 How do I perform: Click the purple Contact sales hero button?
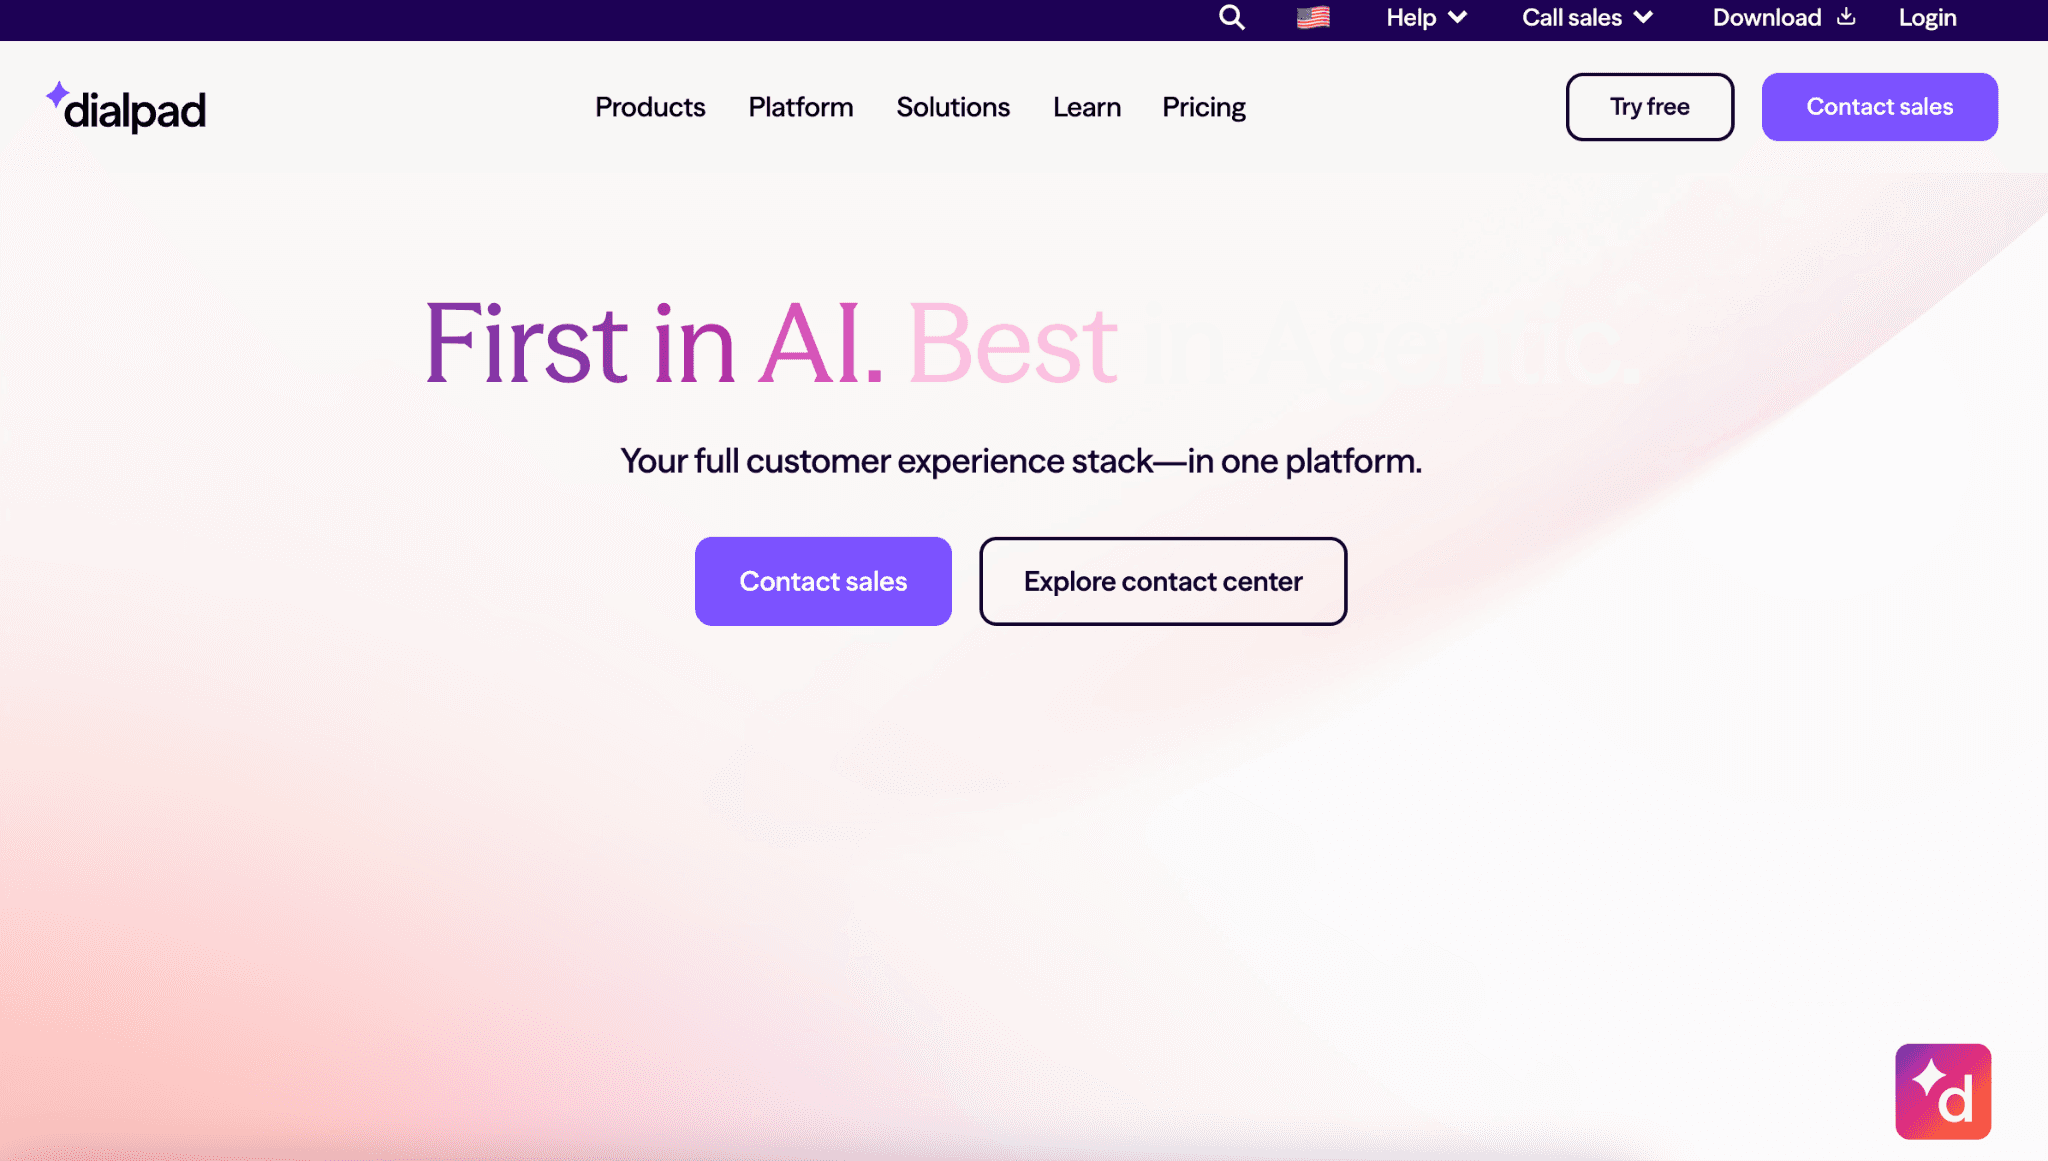[x=822, y=581]
